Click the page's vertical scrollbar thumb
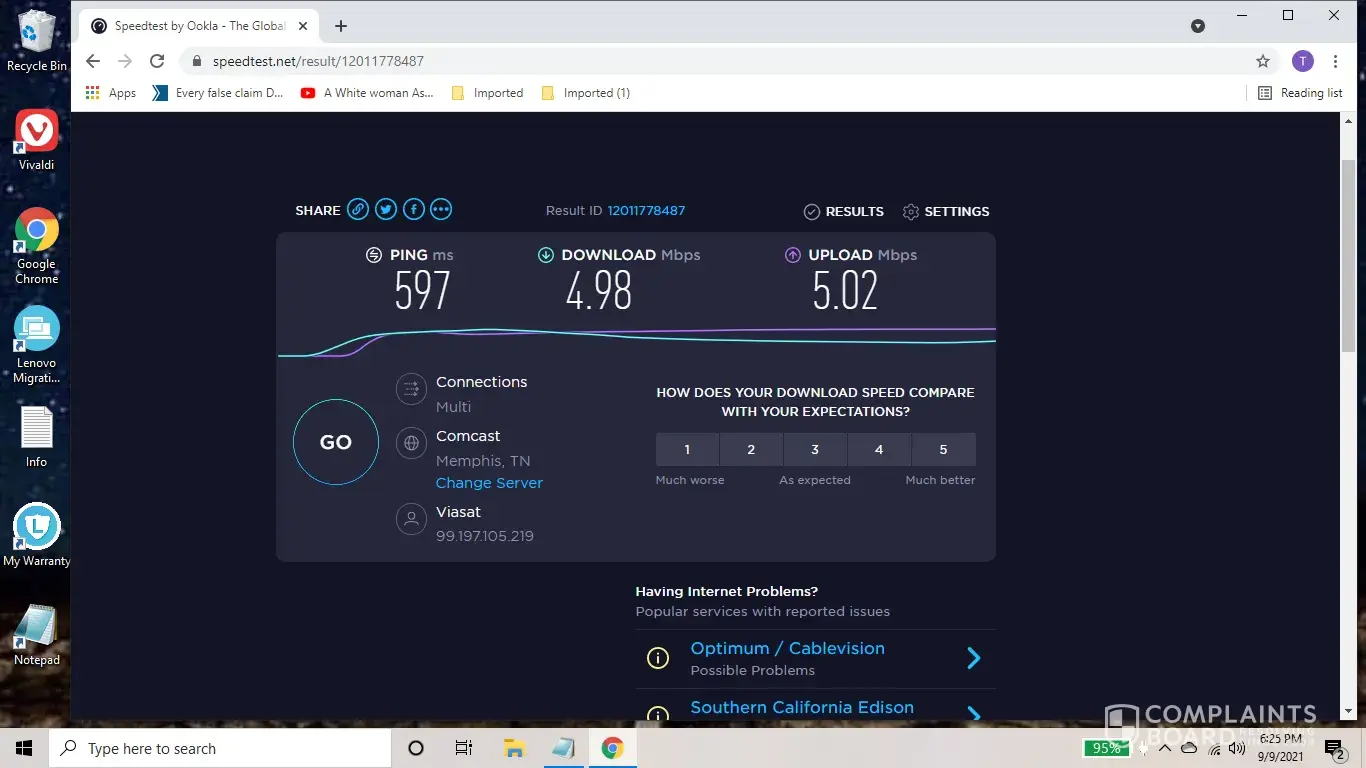Viewport: 1366px width, 768px height. pos(1348,255)
